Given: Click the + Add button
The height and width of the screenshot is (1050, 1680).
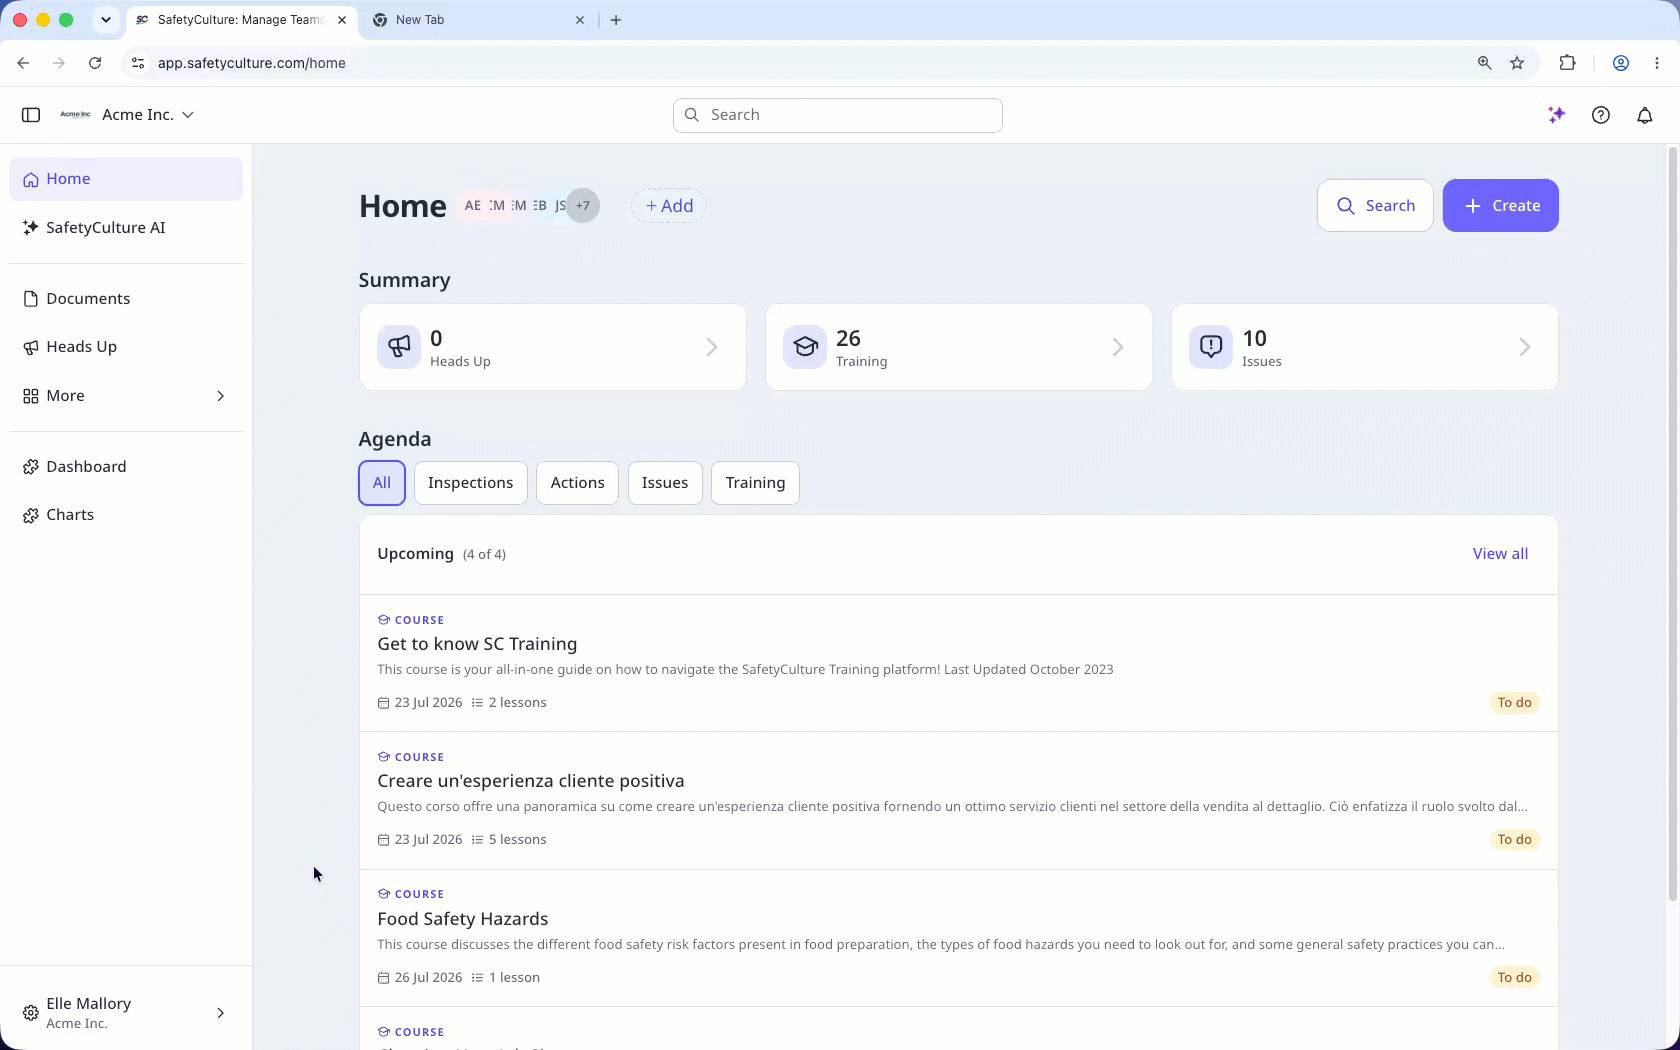Looking at the screenshot, I should click(669, 206).
